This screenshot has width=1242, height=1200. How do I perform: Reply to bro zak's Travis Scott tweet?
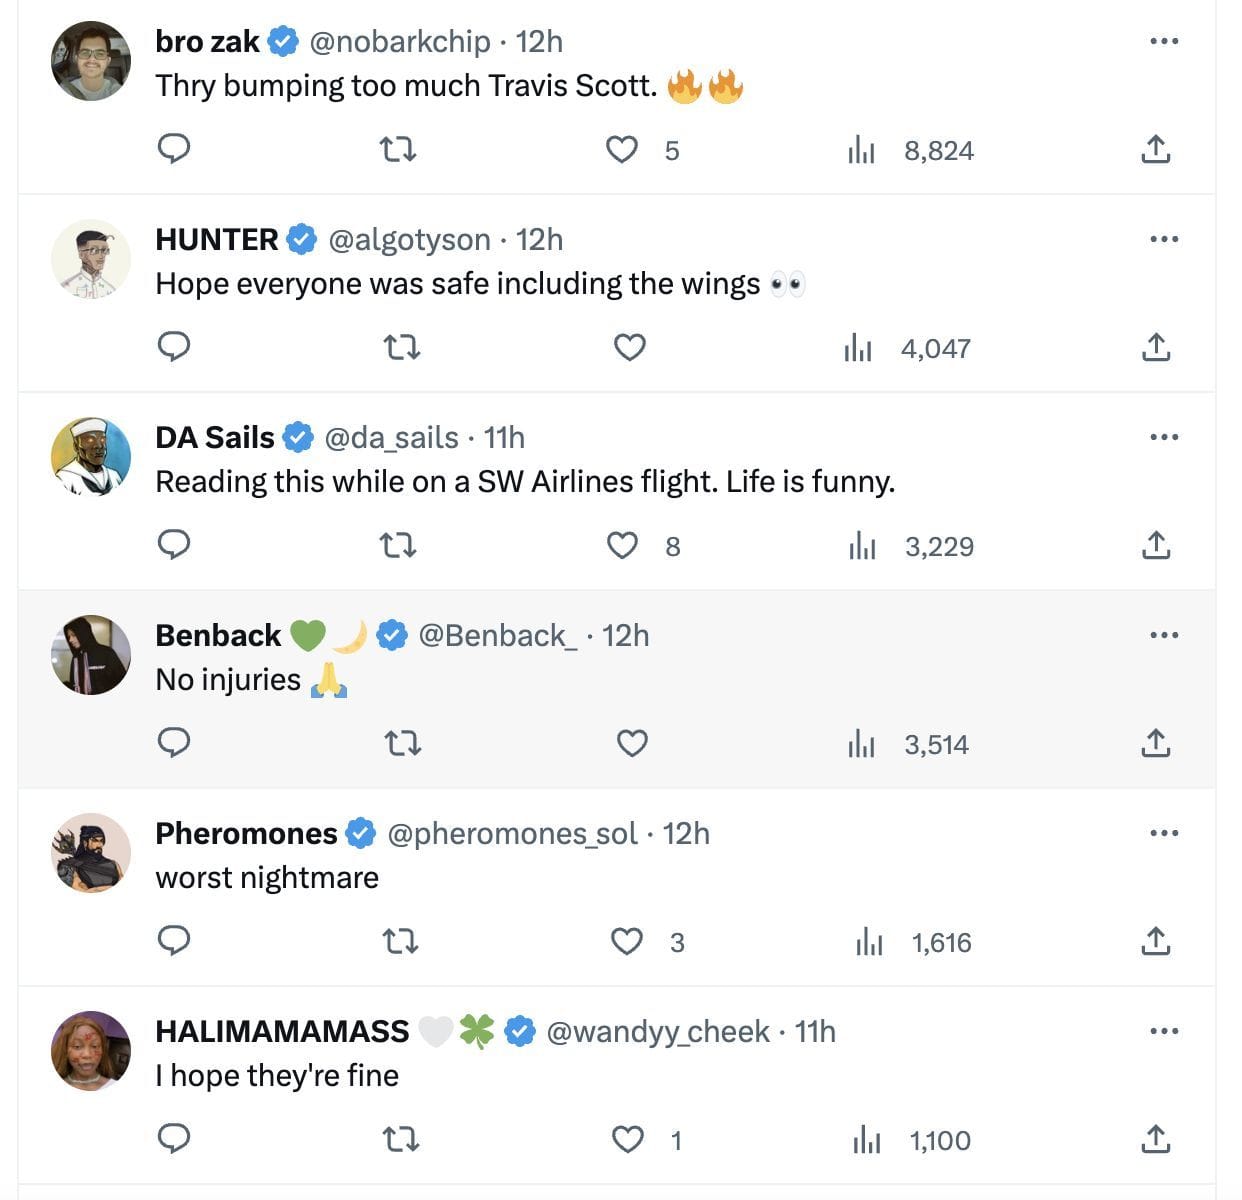click(x=175, y=149)
